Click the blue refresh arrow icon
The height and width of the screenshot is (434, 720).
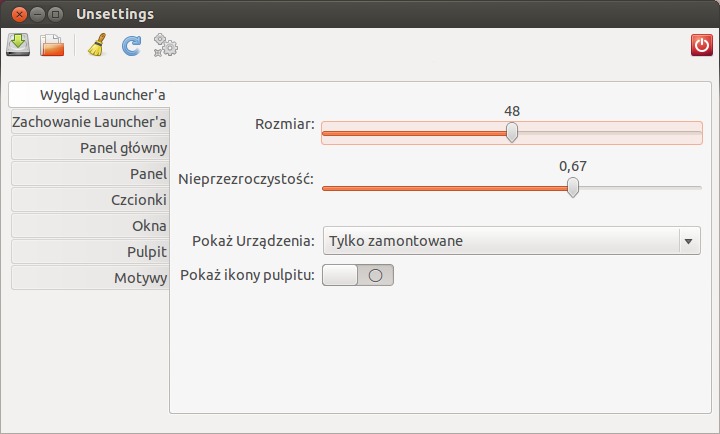[132, 45]
